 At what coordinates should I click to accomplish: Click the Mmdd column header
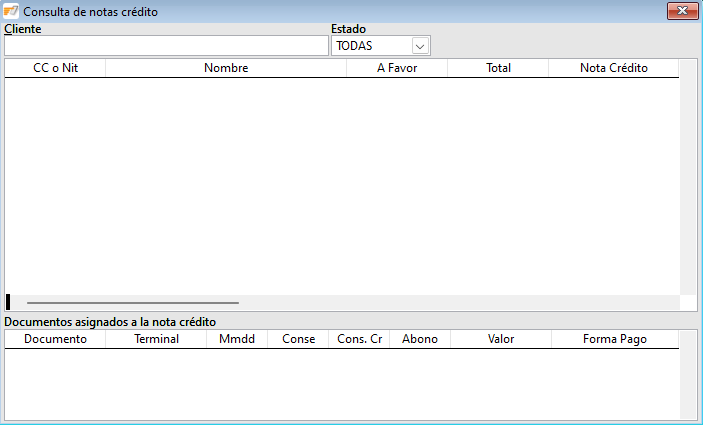(237, 339)
